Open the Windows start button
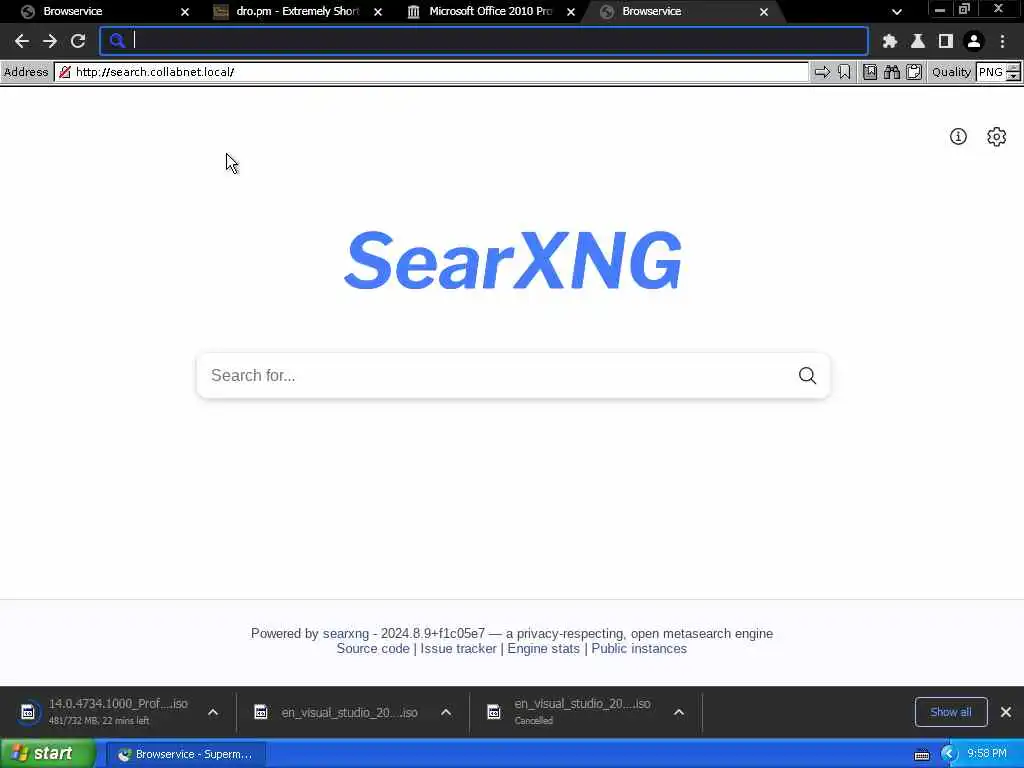 pos(47,754)
